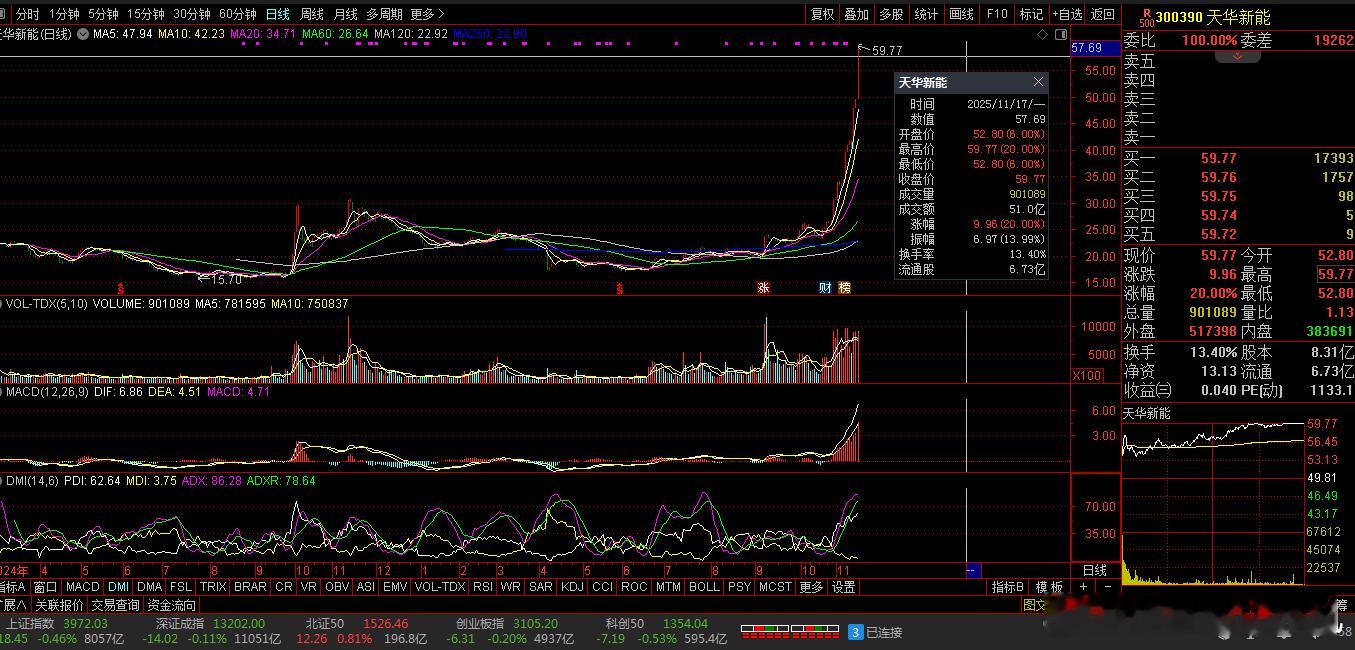Open F10 company information
This screenshot has width=1355, height=650.
click(x=997, y=14)
